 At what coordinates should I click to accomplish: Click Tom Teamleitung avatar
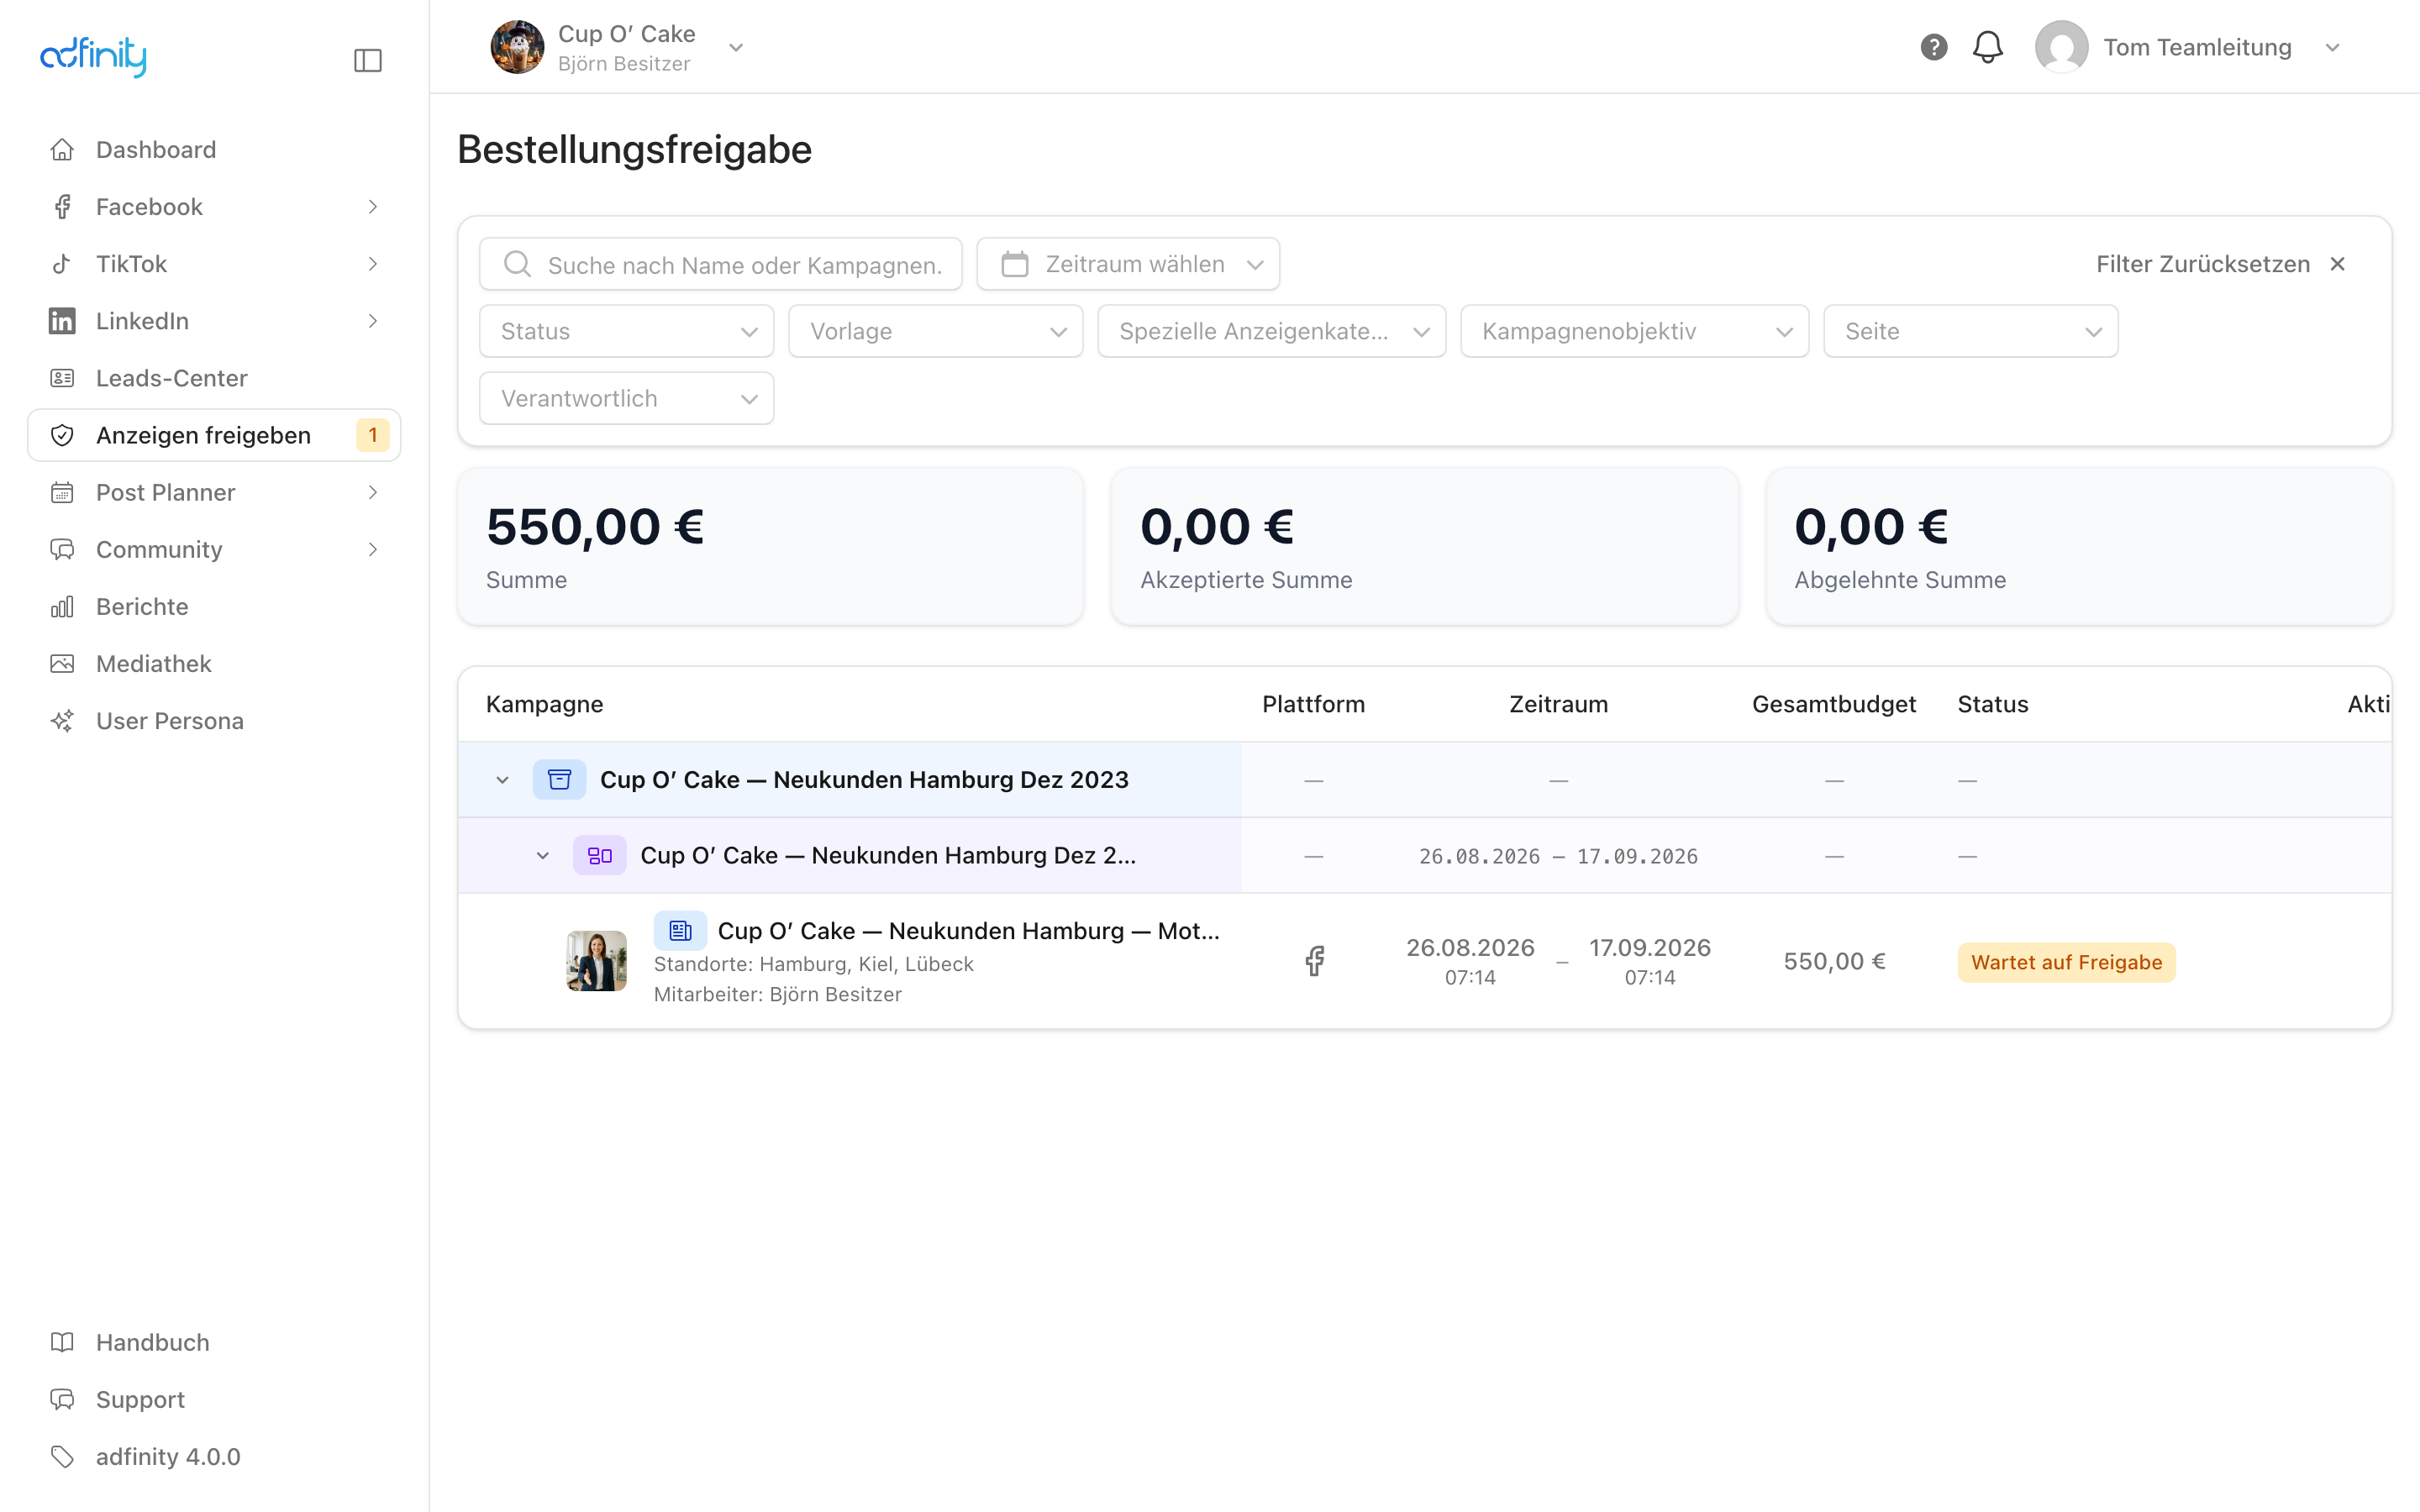coord(2061,47)
